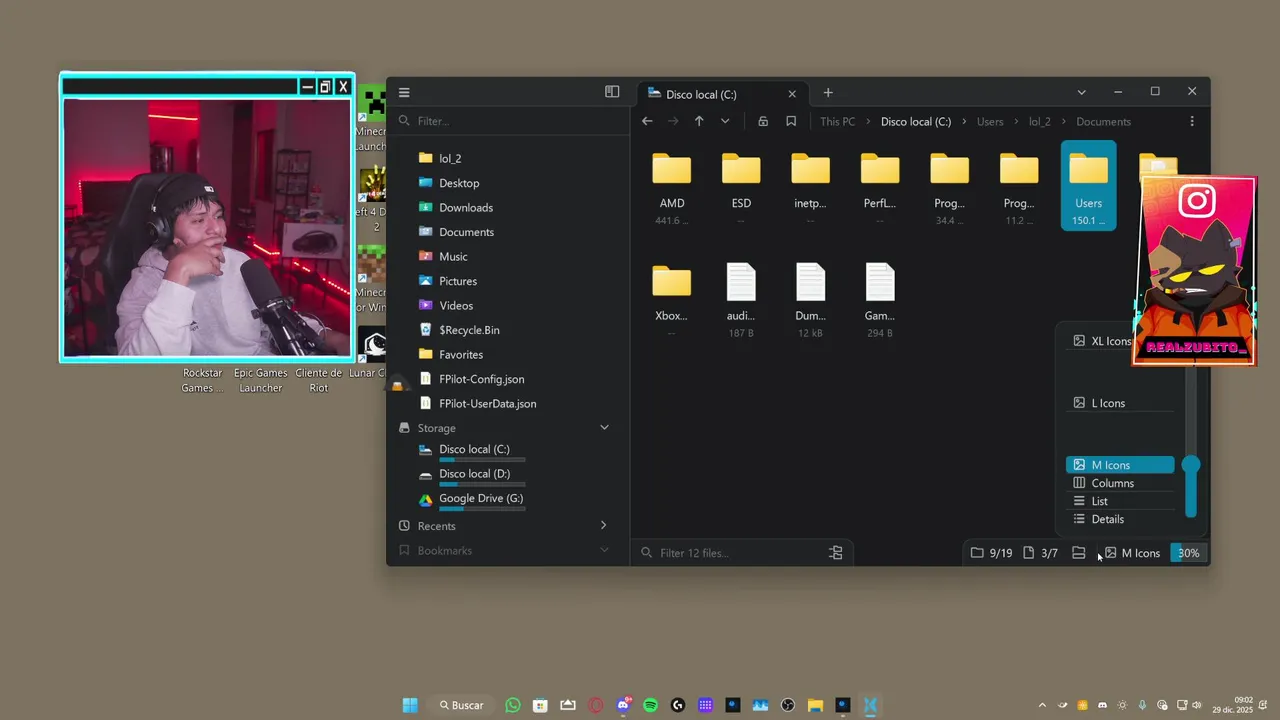1280x720 pixels.
Task: Toggle the group layout icon in status bar
Action: pyautogui.click(x=1078, y=553)
